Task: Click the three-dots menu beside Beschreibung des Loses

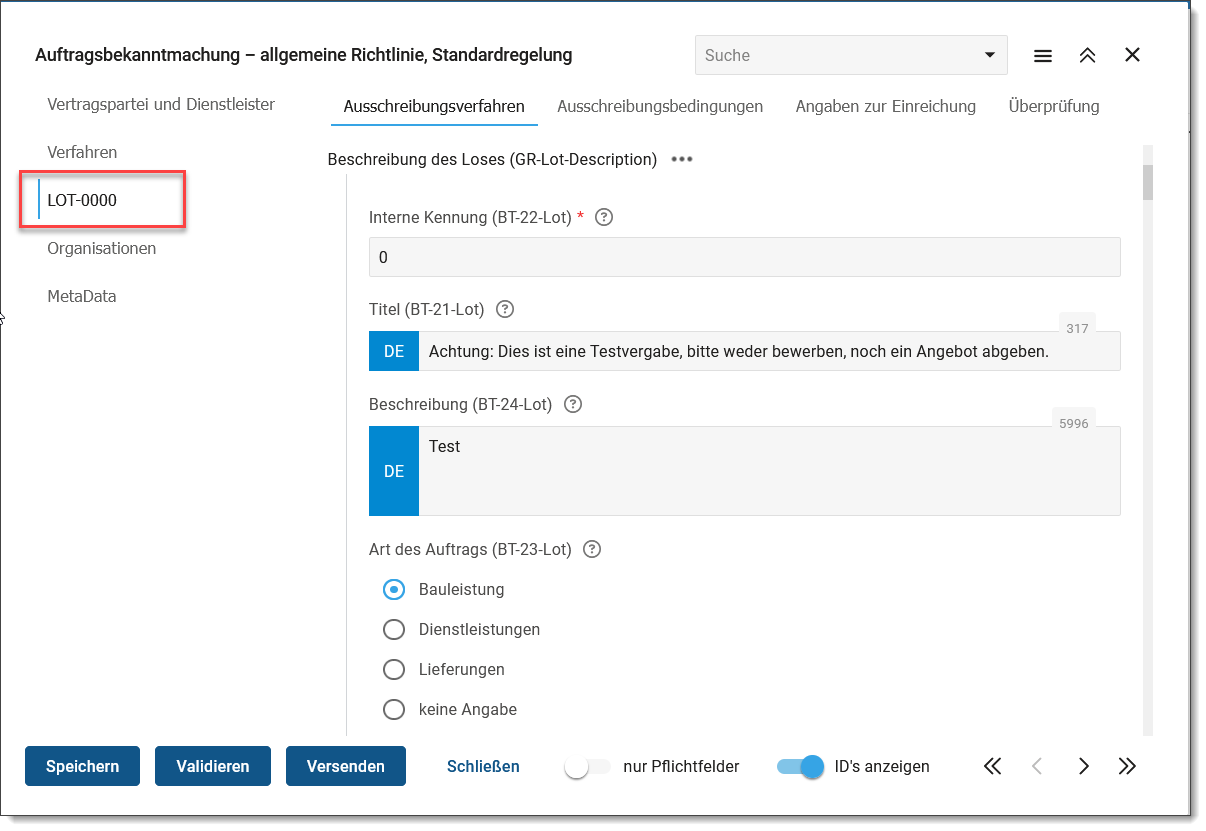Action: pyautogui.click(x=682, y=160)
